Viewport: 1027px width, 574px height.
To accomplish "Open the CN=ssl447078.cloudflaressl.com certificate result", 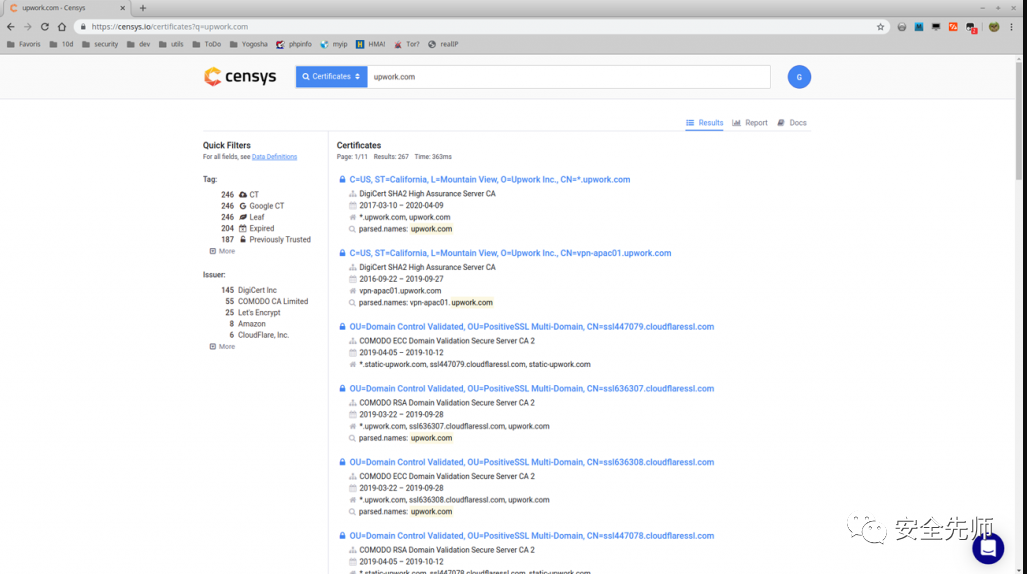I will tap(532, 535).
